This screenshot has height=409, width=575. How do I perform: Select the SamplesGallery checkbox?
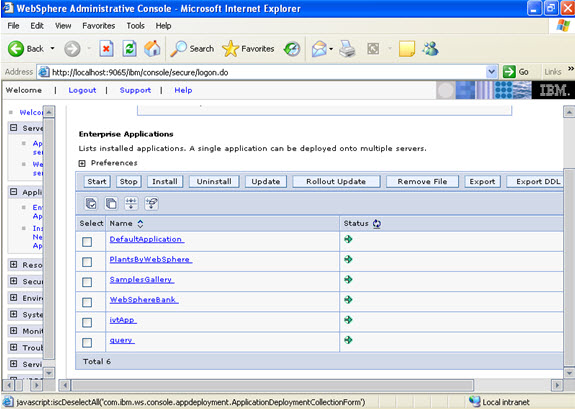tap(87, 282)
